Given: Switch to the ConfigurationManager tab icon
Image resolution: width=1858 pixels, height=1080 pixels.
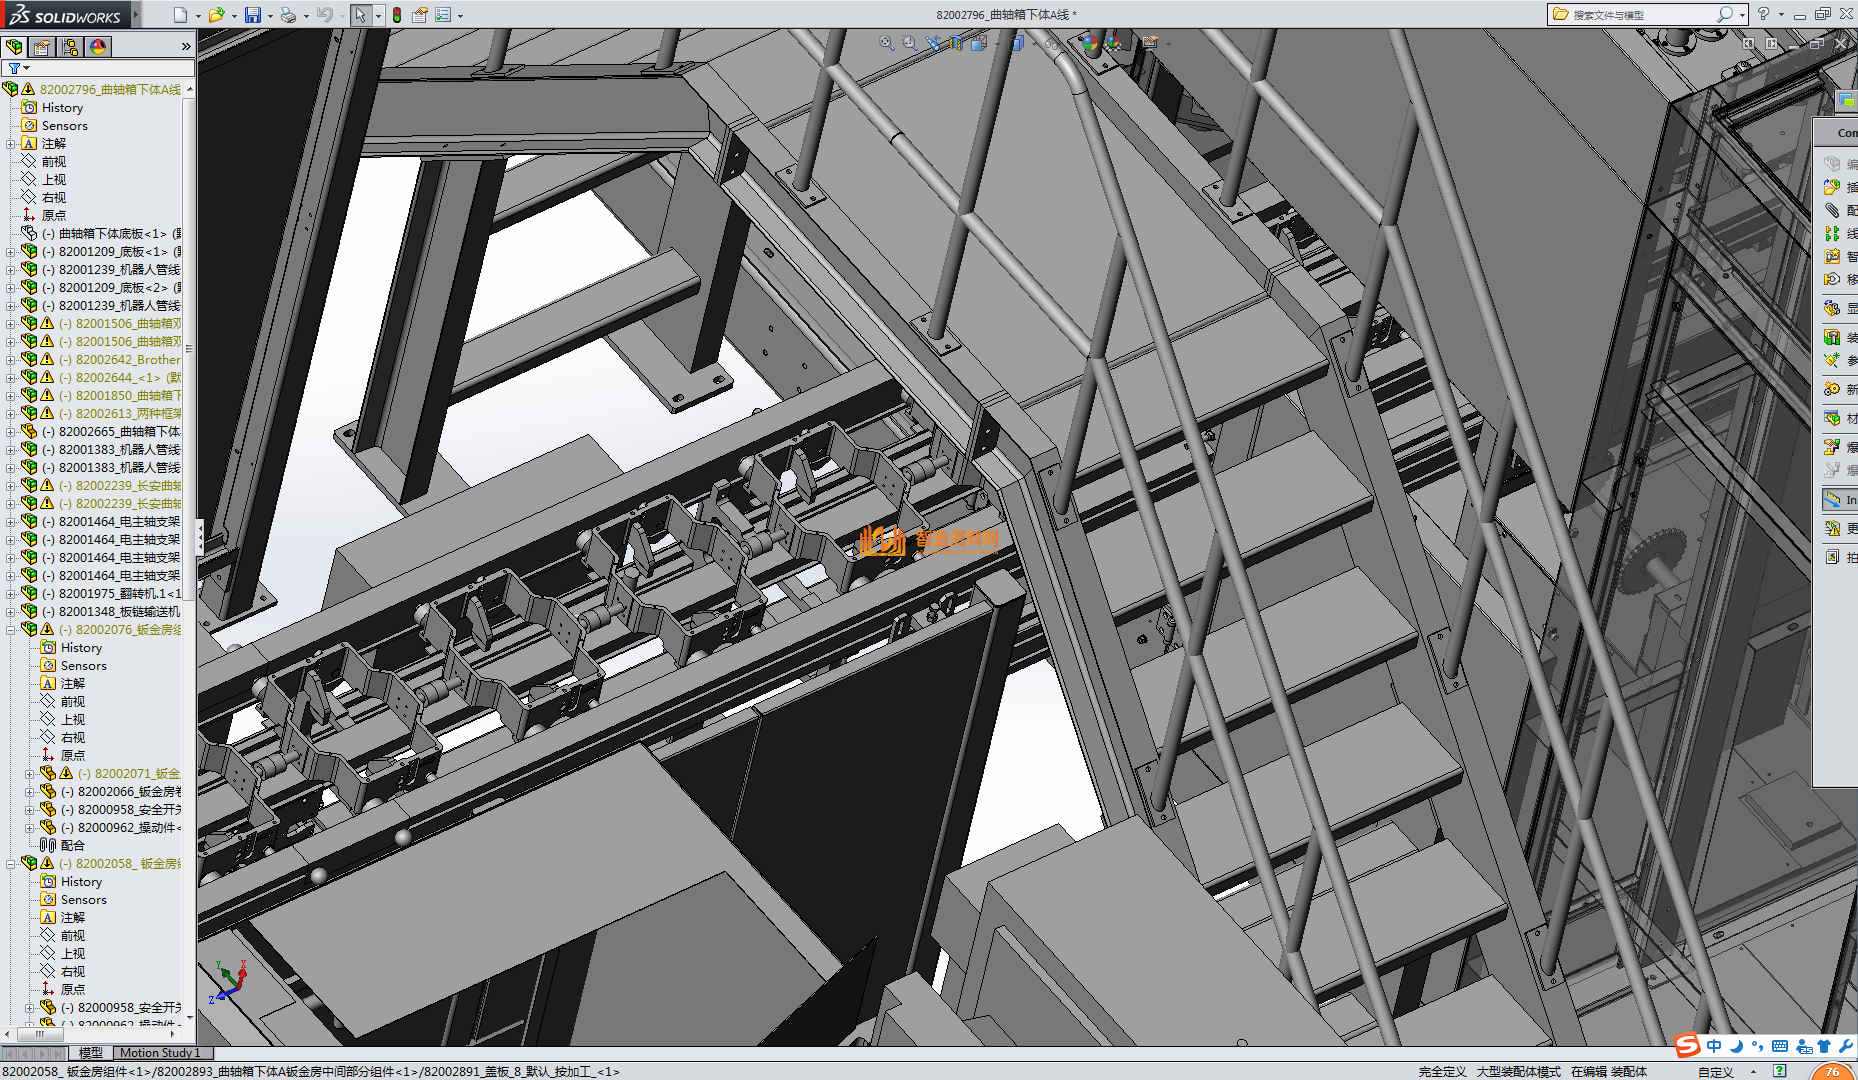Looking at the screenshot, I should [x=70, y=47].
